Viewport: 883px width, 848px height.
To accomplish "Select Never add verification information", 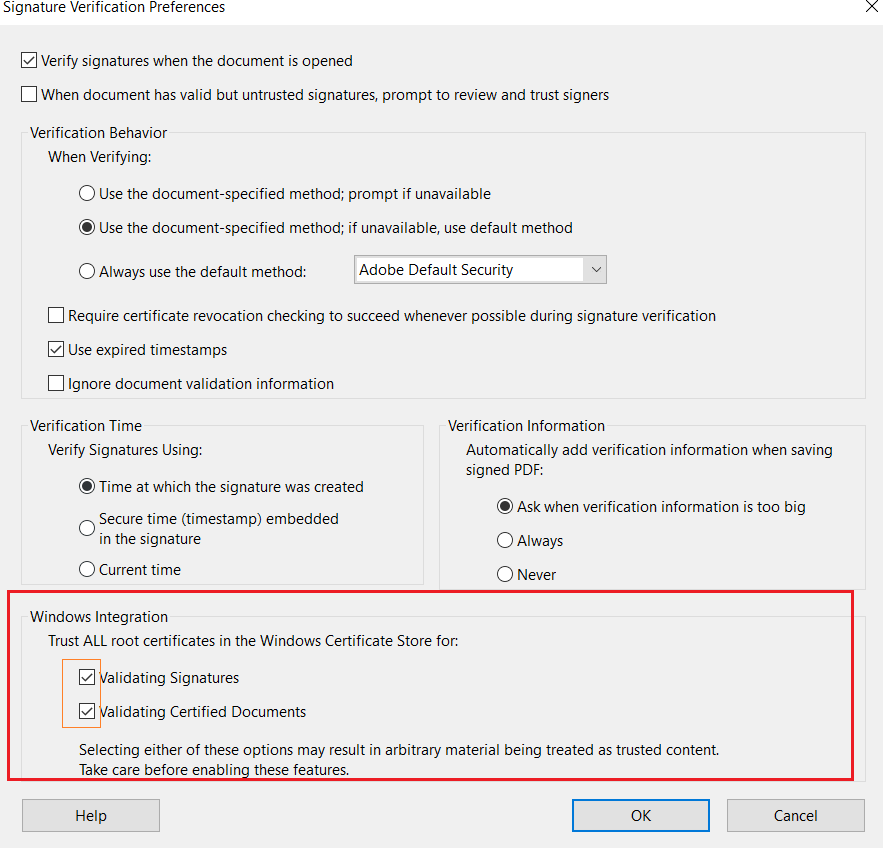I will coord(505,575).
